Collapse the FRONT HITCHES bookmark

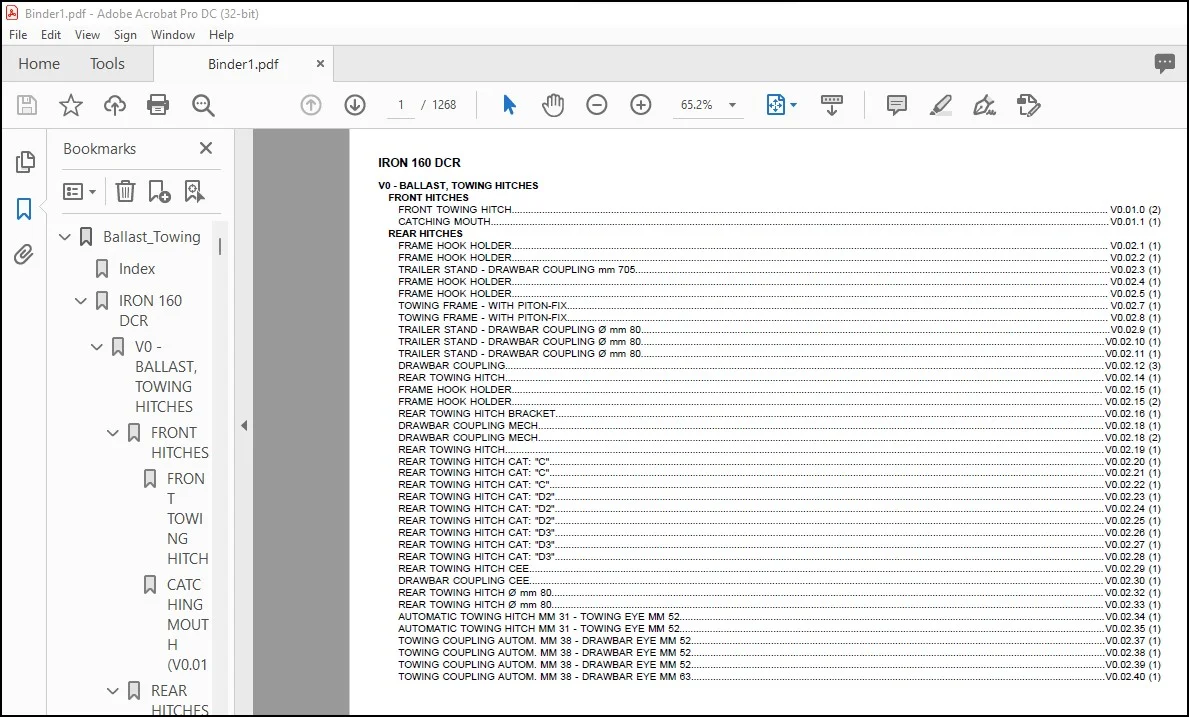click(x=113, y=433)
